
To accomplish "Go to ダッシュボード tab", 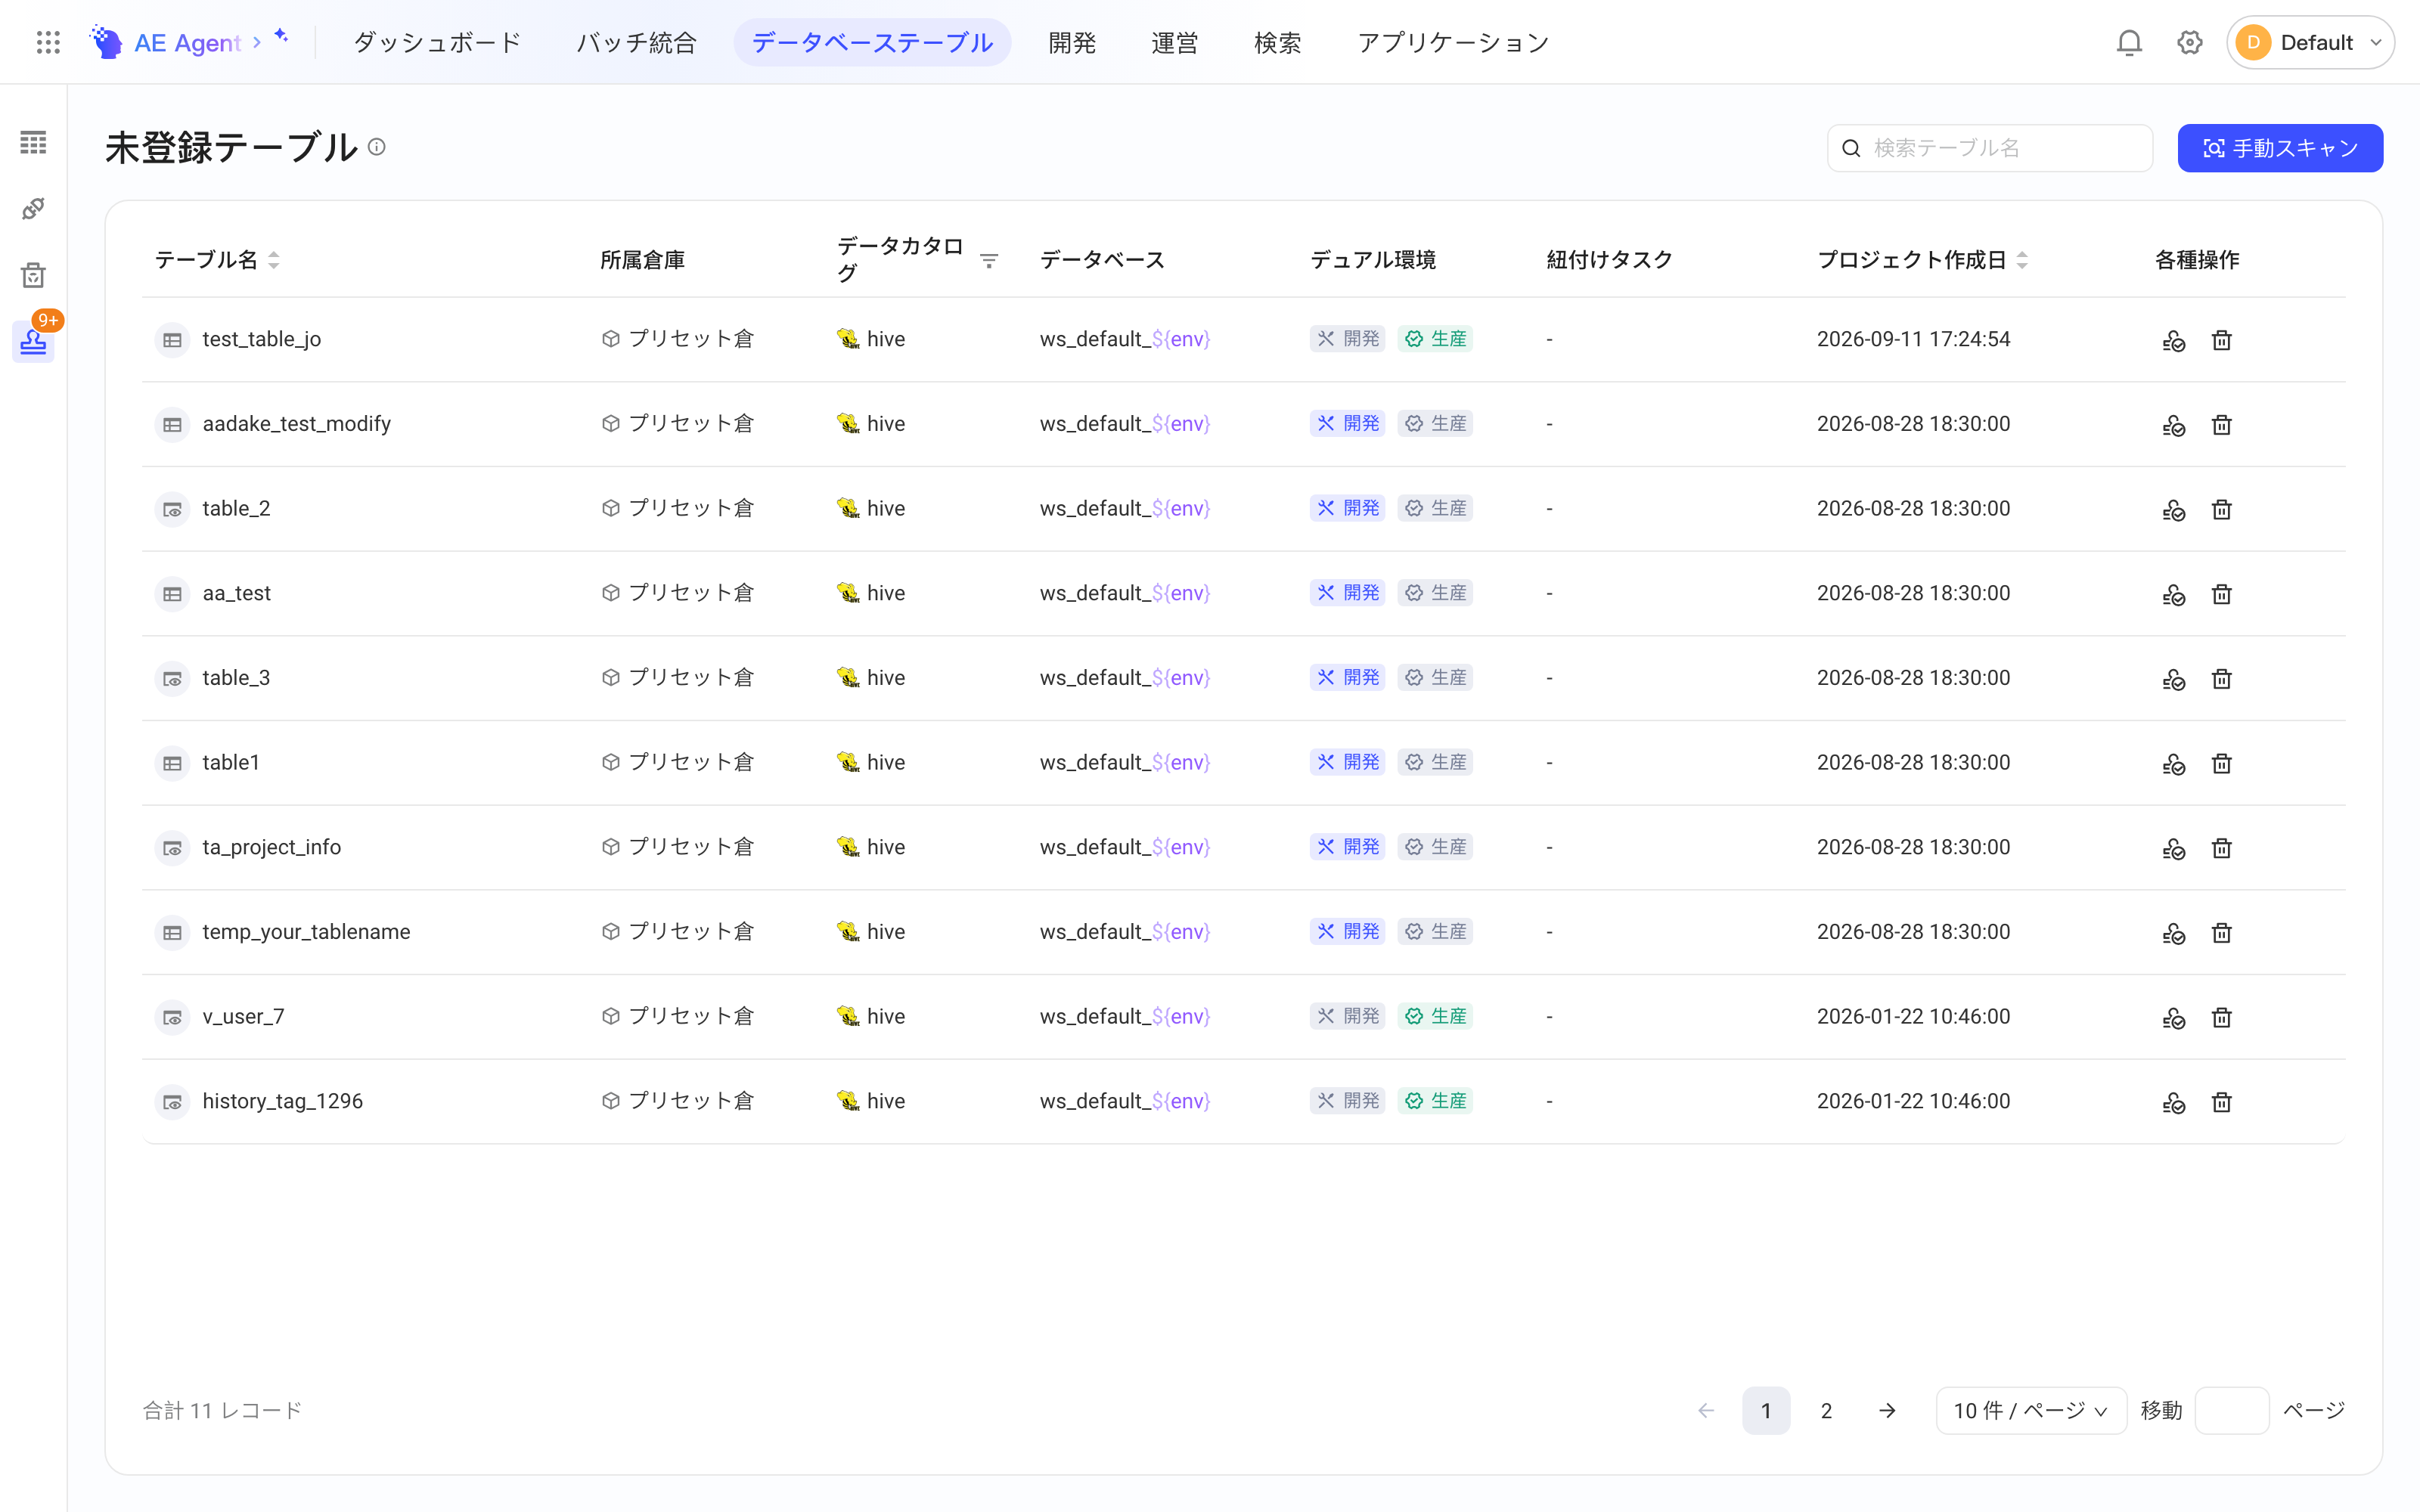I will point(437,42).
